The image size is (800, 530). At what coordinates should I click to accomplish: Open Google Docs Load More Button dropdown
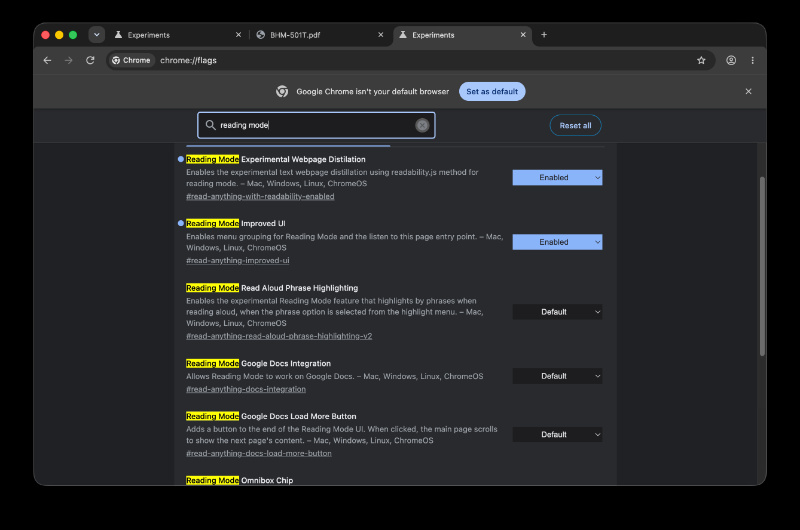557,435
